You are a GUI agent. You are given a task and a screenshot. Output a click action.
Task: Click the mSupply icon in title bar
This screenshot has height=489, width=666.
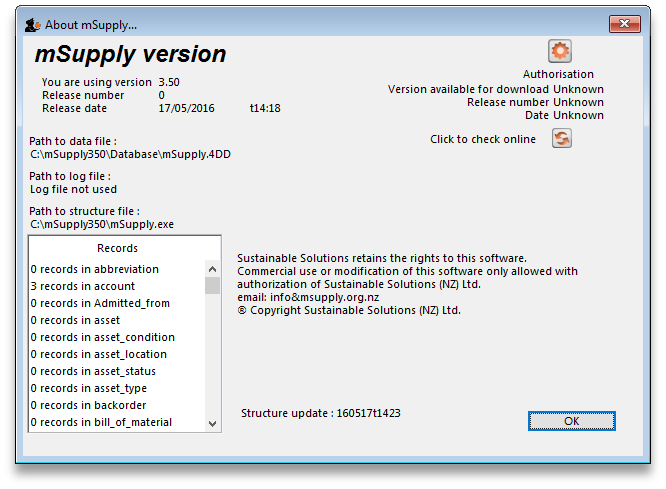pyautogui.click(x=32, y=24)
